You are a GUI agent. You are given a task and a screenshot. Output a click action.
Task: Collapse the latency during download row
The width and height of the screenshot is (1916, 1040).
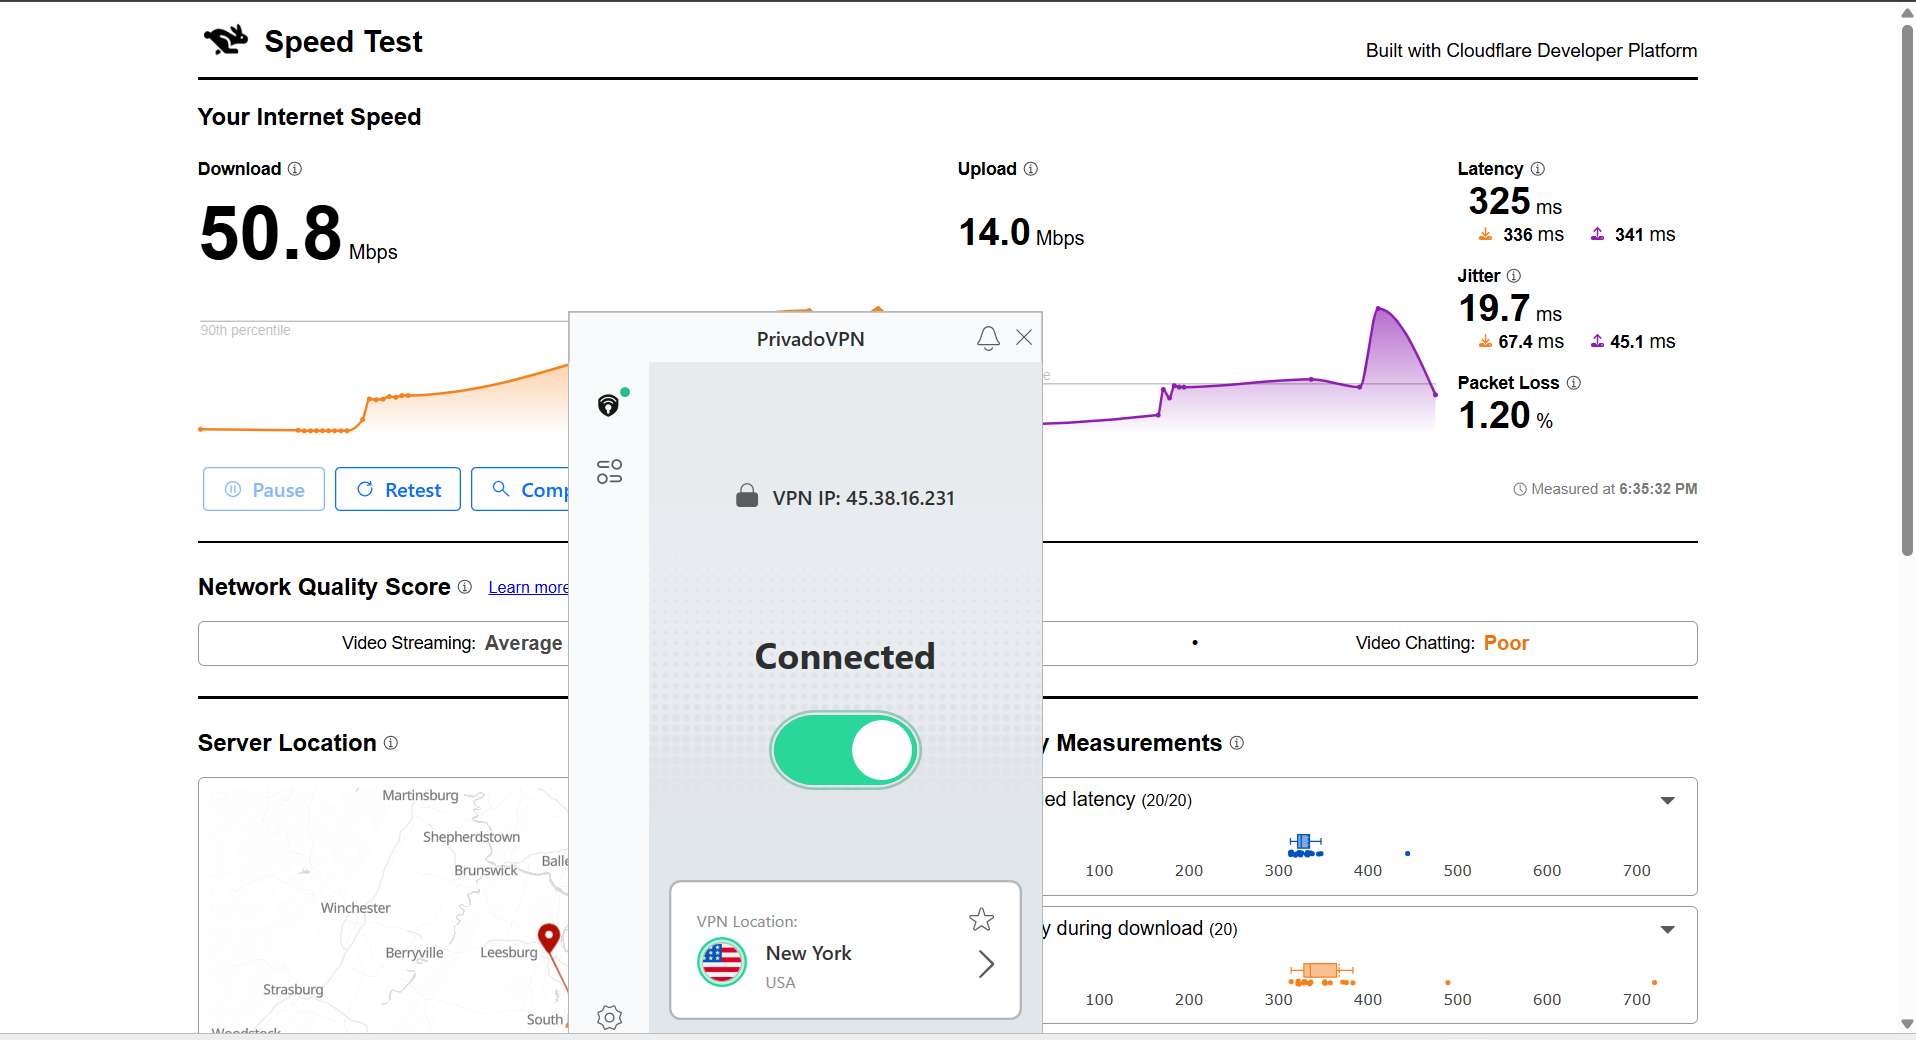pos(1667,929)
